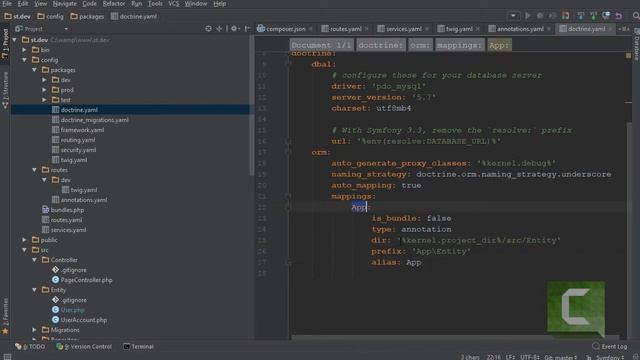Collapse the routes folder

pos(35,170)
